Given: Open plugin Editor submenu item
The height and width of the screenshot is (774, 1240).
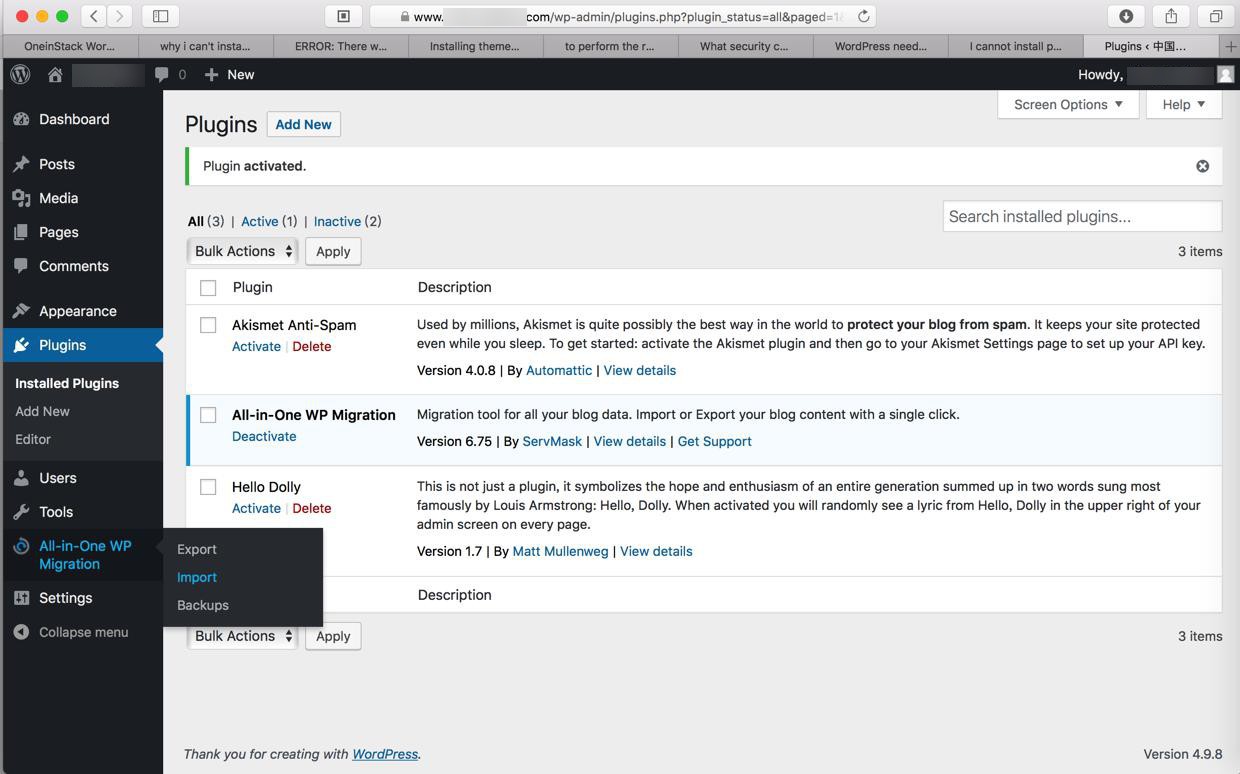Looking at the screenshot, I should click(x=33, y=439).
